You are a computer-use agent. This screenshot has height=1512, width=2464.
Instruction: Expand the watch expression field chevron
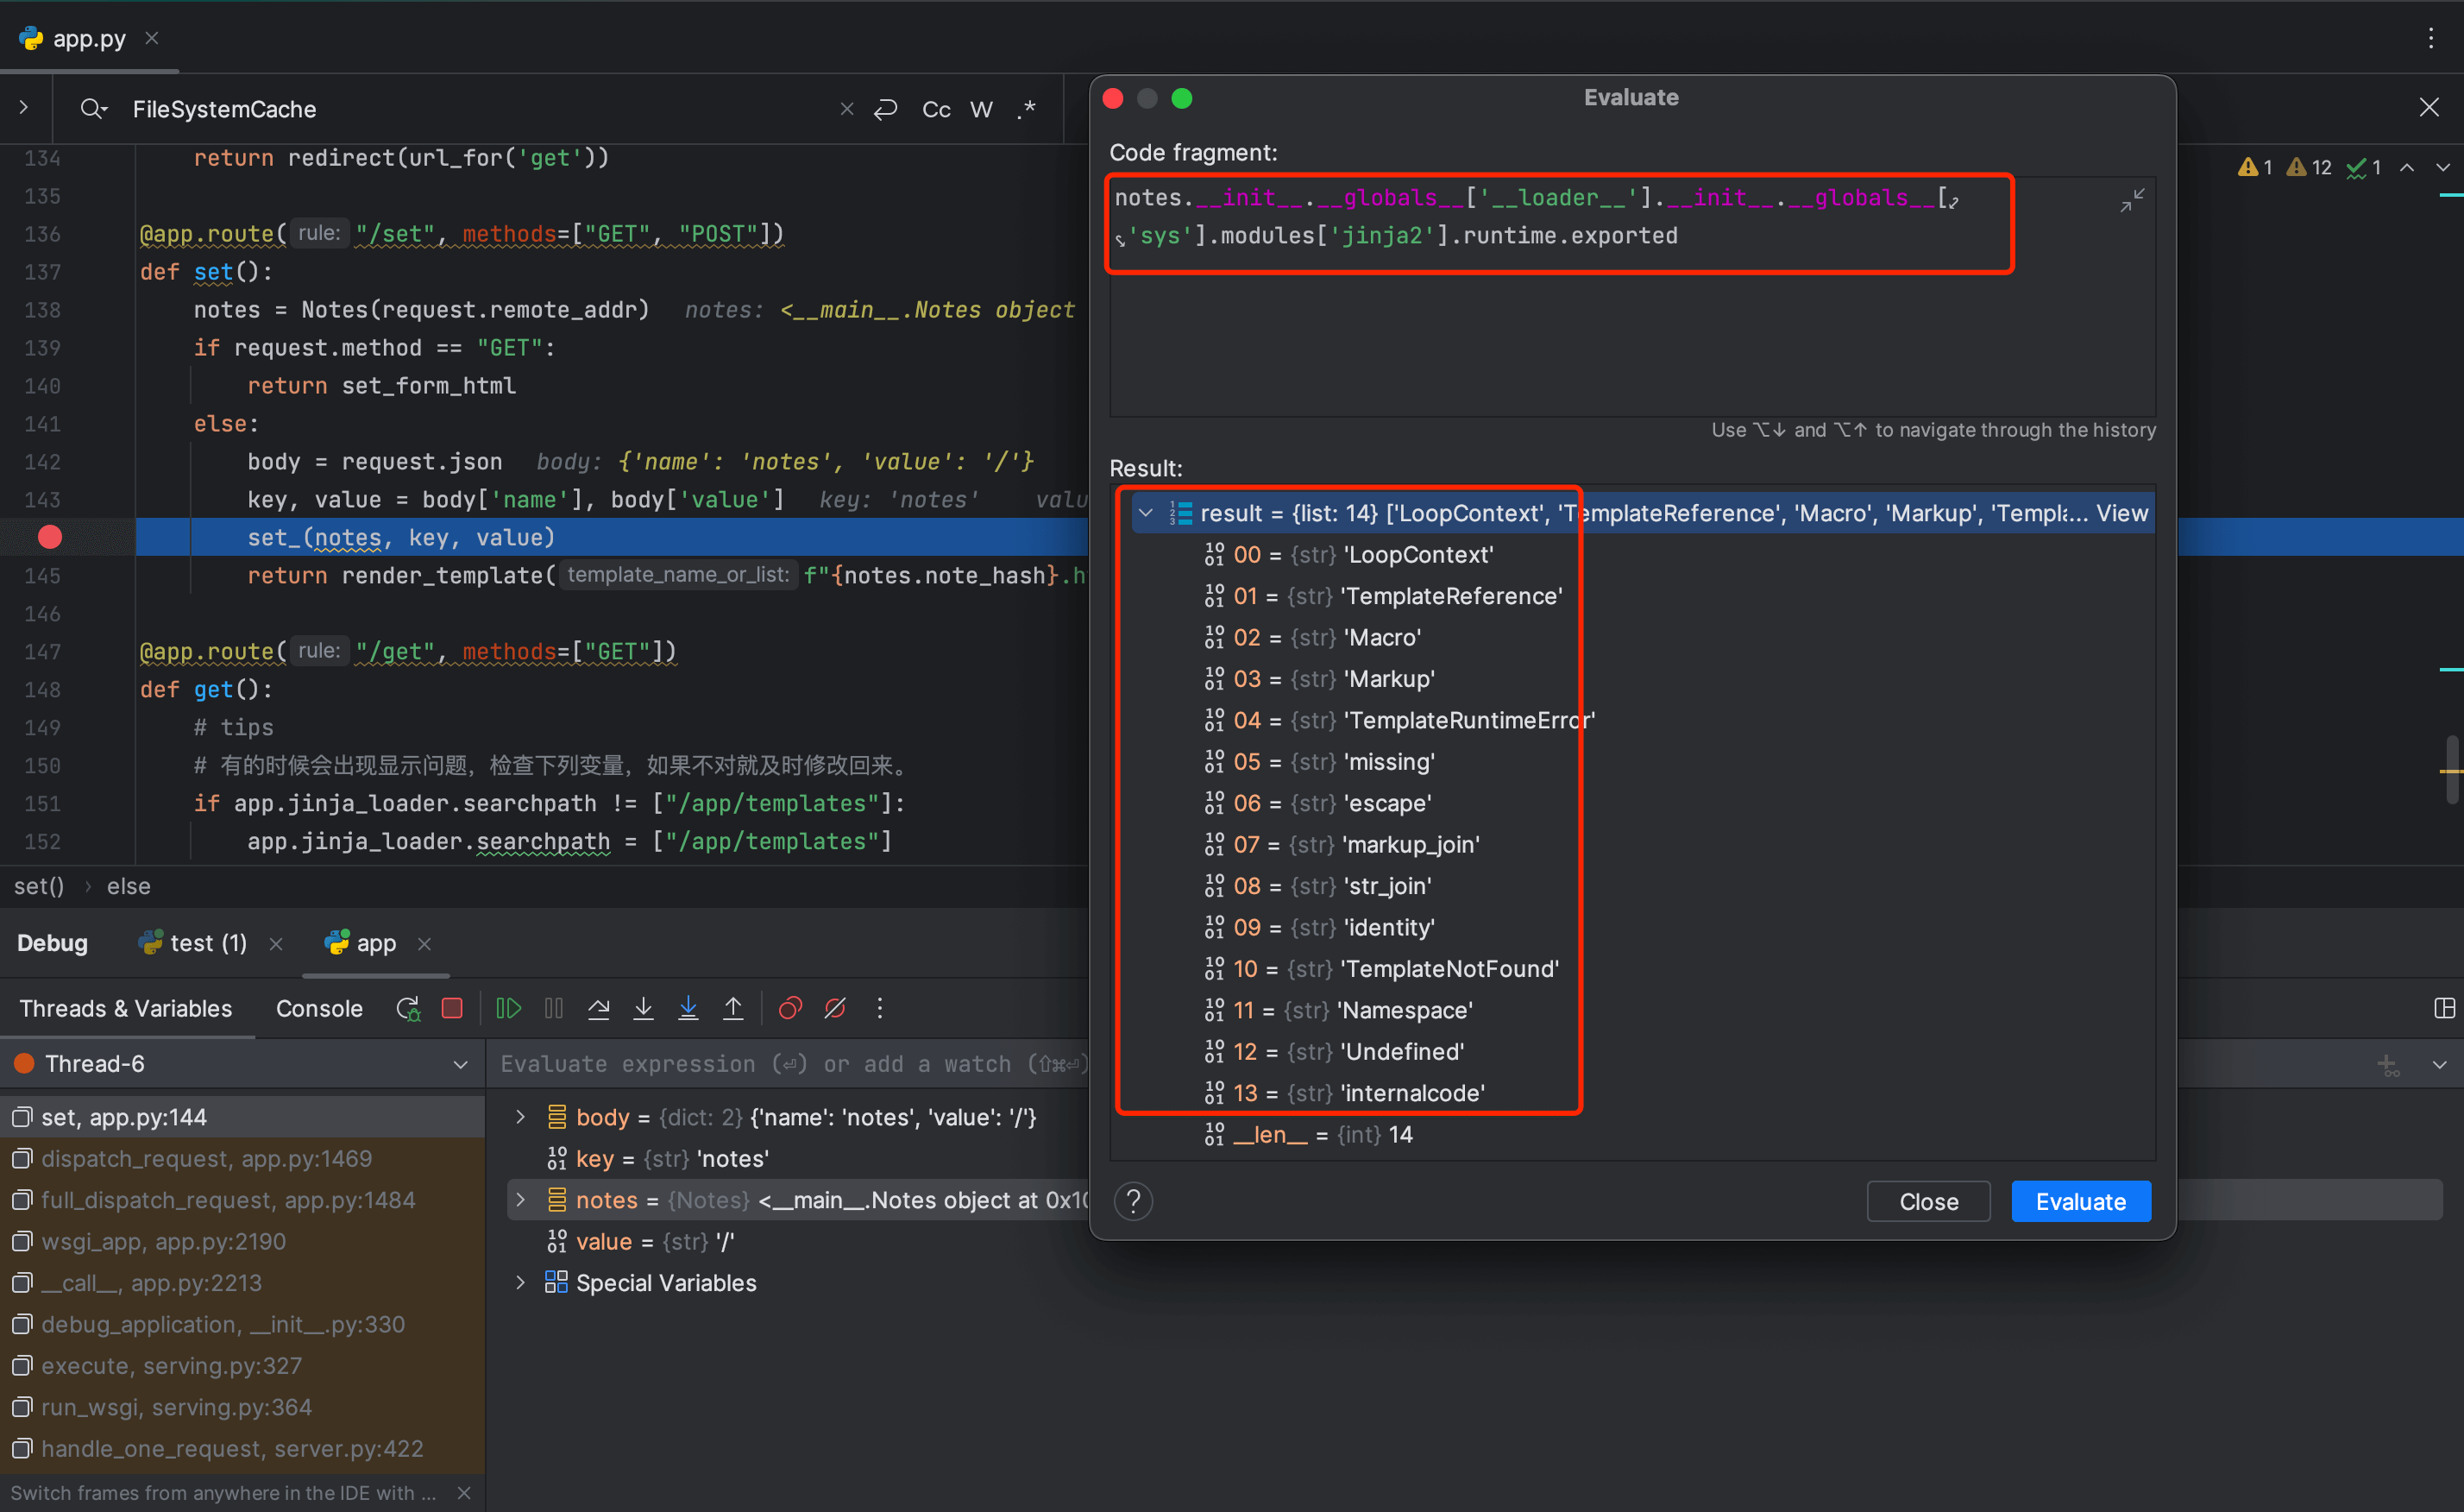click(x=2440, y=1065)
